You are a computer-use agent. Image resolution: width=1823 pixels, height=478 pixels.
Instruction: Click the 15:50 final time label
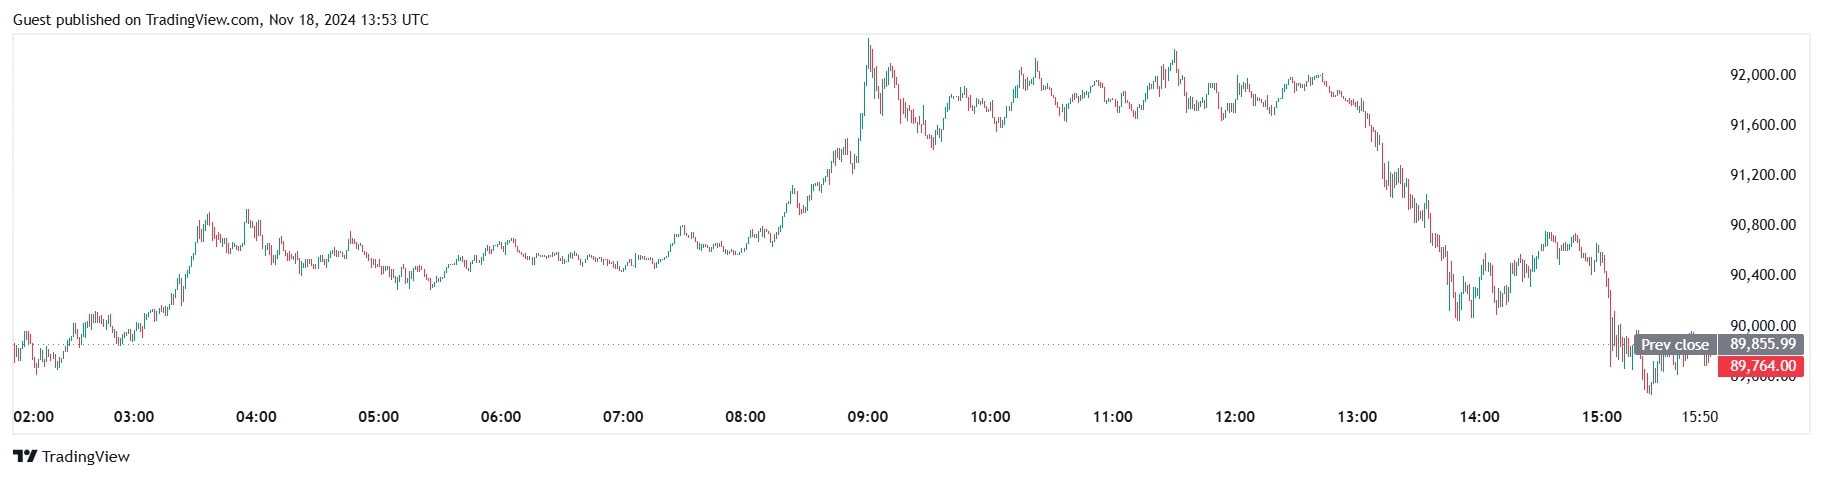(x=1699, y=416)
